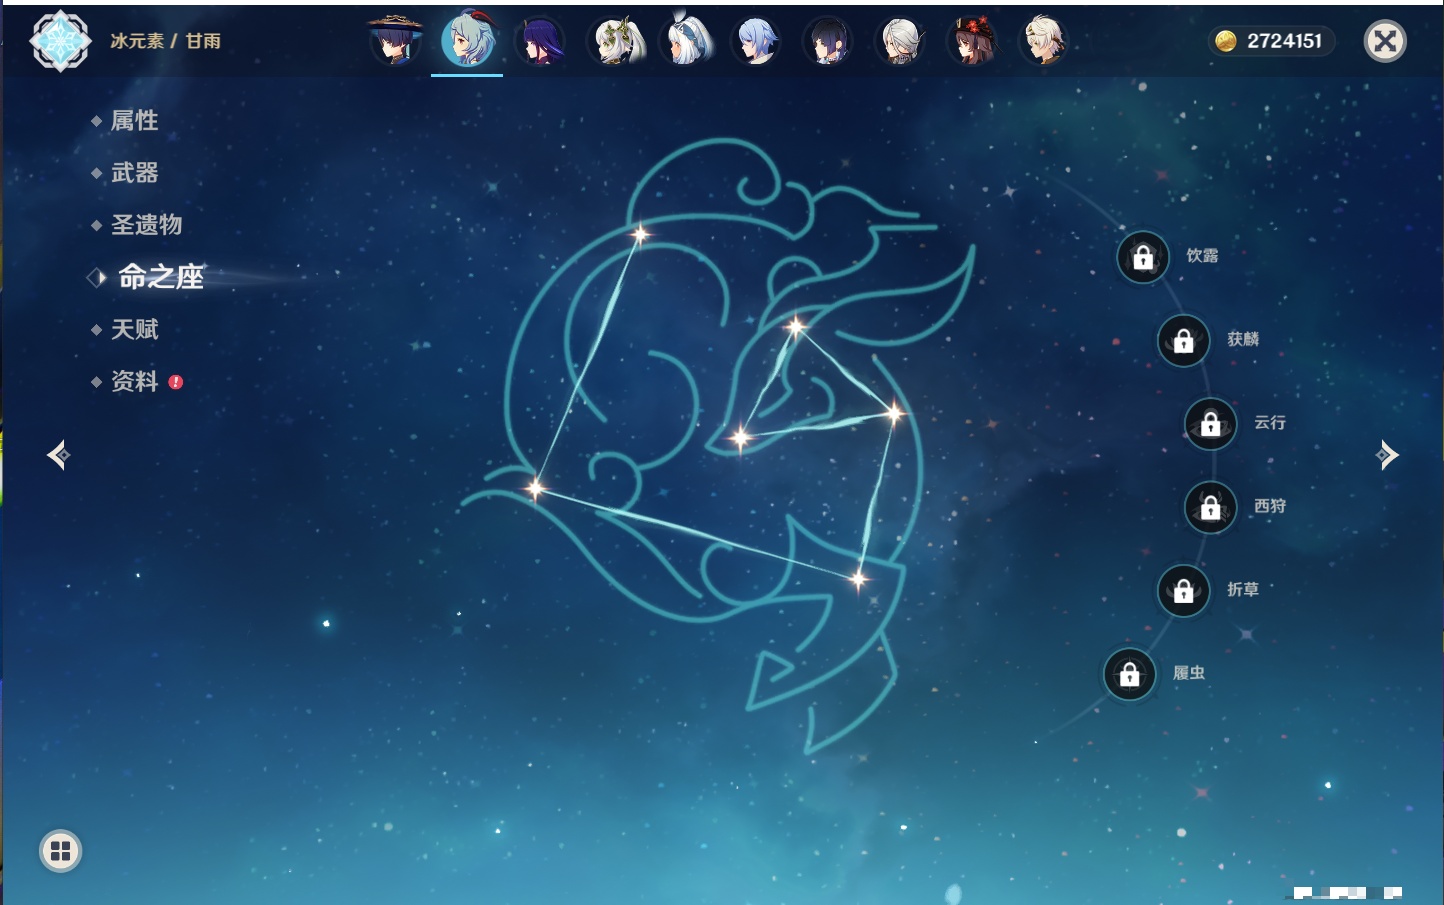Viewport: 1444px width, 905px height.
Task: Go to the 圣遗物 menu
Action: click(x=146, y=225)
